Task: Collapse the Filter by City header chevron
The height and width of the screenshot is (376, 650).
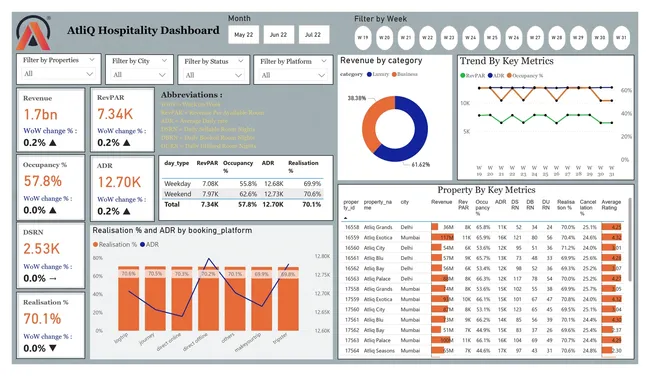Action: [164, 61]
